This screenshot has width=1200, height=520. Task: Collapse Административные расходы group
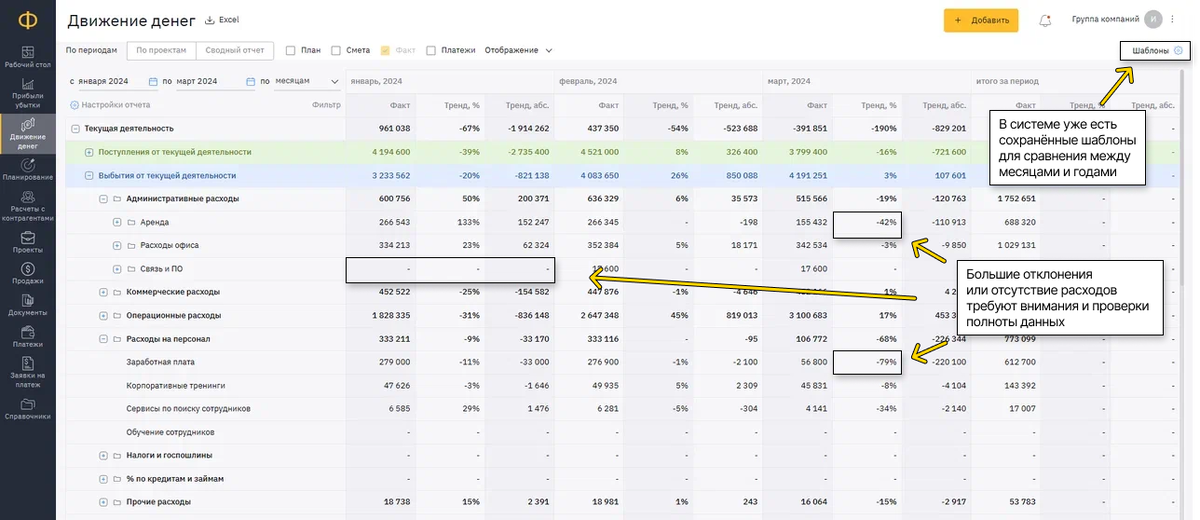103,199
